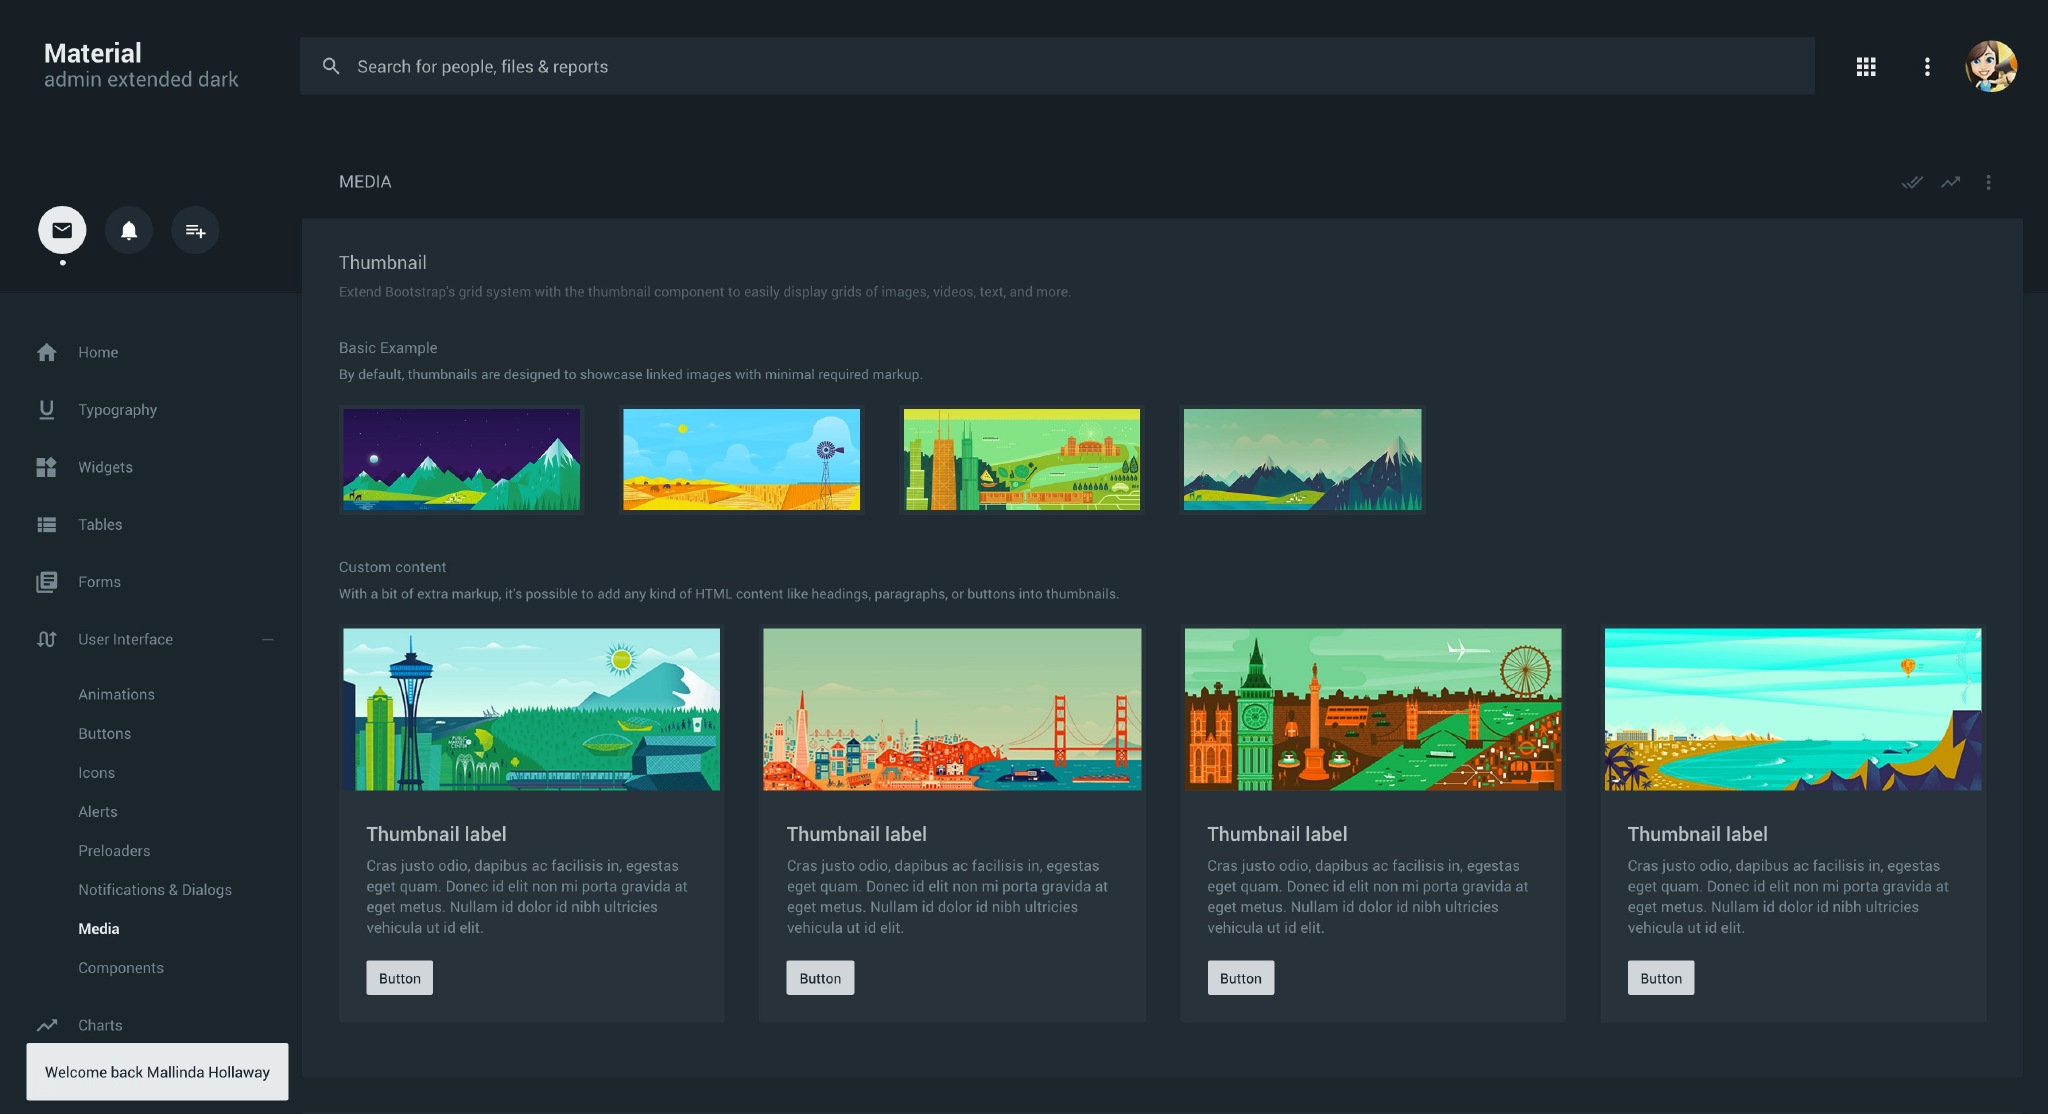
Task: Open notifications bell icon
Action: pos(129,230)
